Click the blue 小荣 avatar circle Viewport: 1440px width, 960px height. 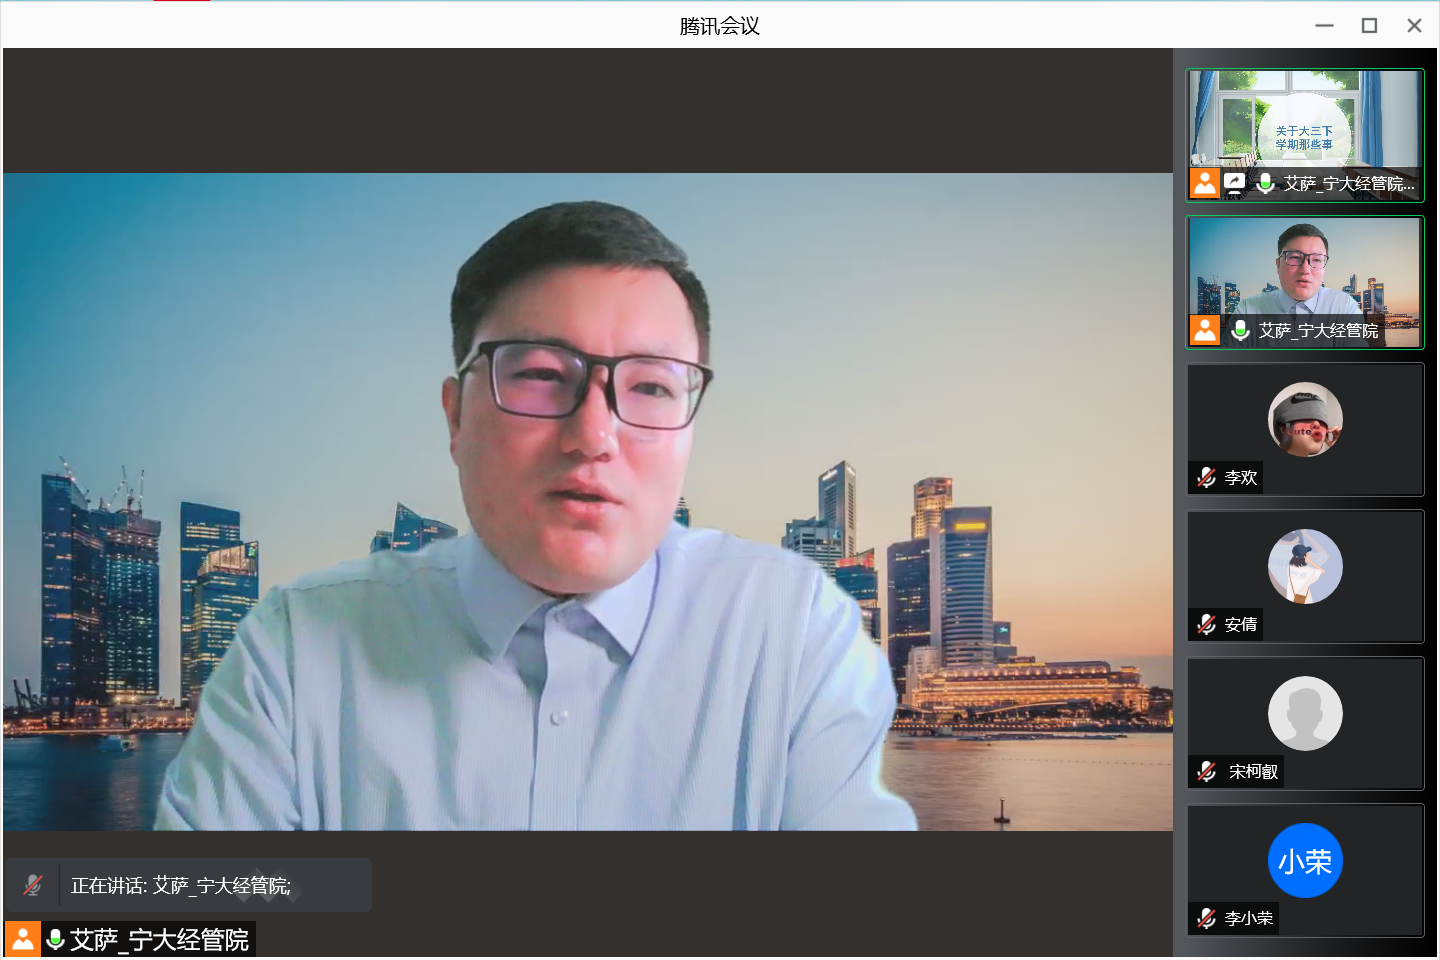1305,861
